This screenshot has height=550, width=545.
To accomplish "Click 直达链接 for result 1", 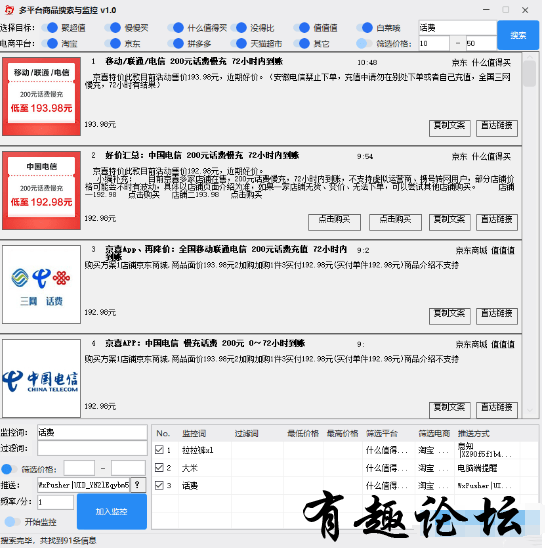I will [497, 128].
